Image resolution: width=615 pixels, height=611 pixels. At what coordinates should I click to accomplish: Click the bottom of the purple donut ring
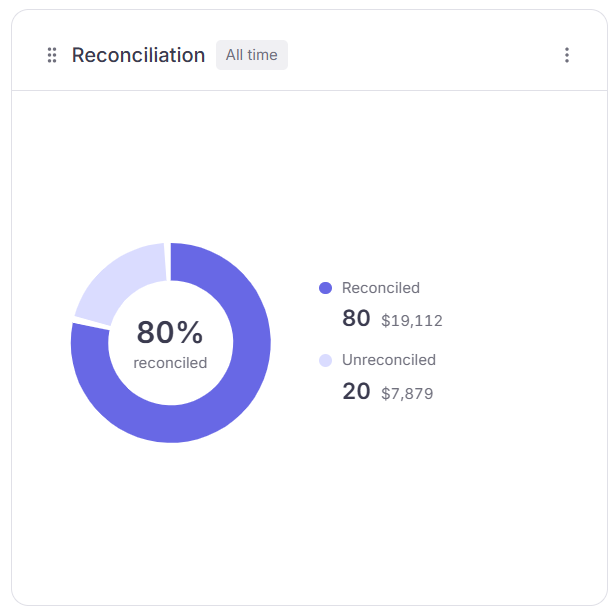(171, 424)
